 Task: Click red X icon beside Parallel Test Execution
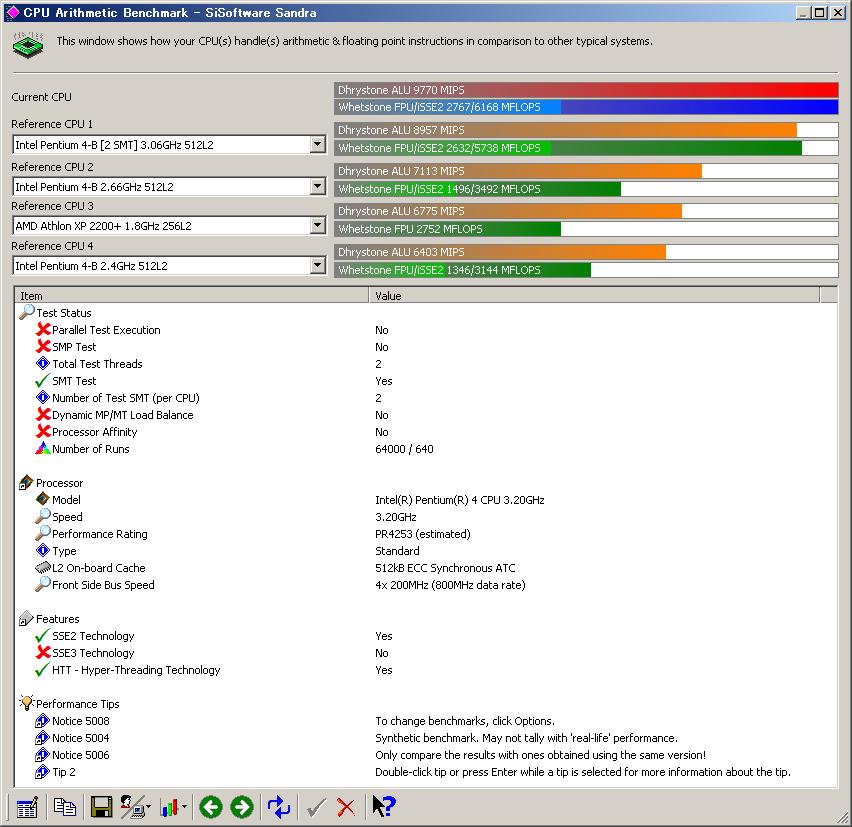(x=43, y=329)
